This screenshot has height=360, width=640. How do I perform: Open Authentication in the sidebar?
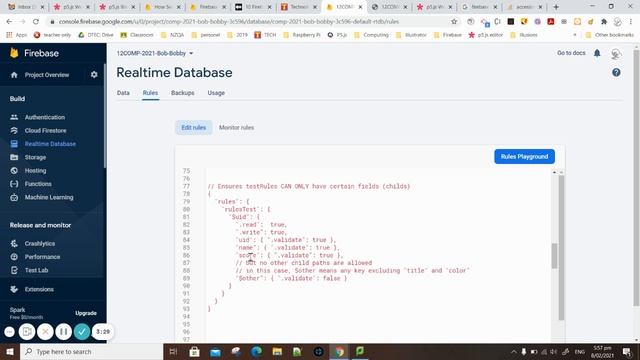(44, 118)
